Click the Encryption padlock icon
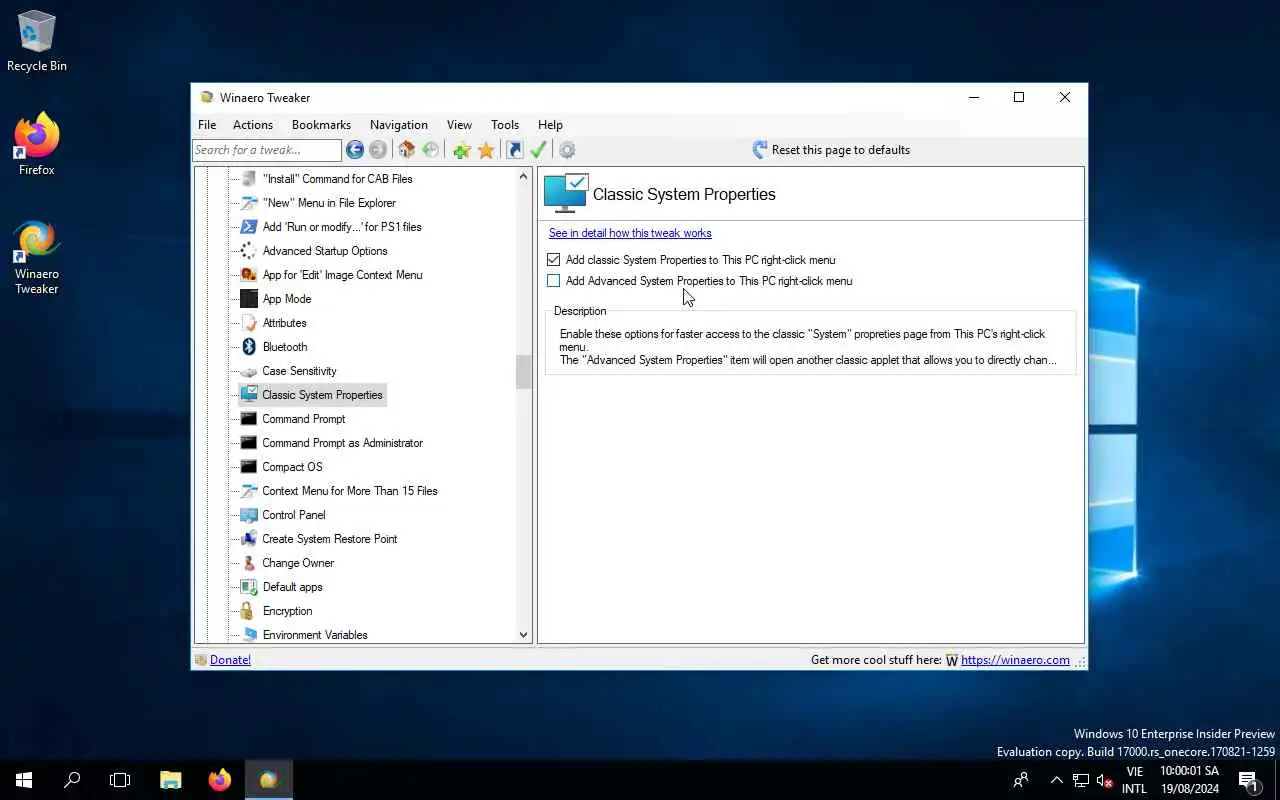 tap(249, 611)
